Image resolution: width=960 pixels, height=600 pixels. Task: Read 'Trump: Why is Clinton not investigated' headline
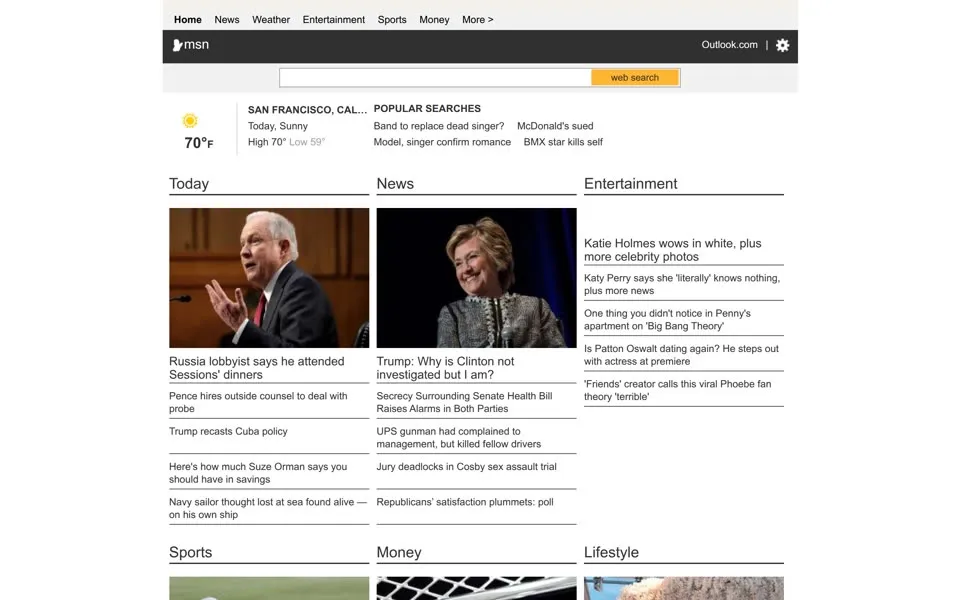tap(445, 368)
